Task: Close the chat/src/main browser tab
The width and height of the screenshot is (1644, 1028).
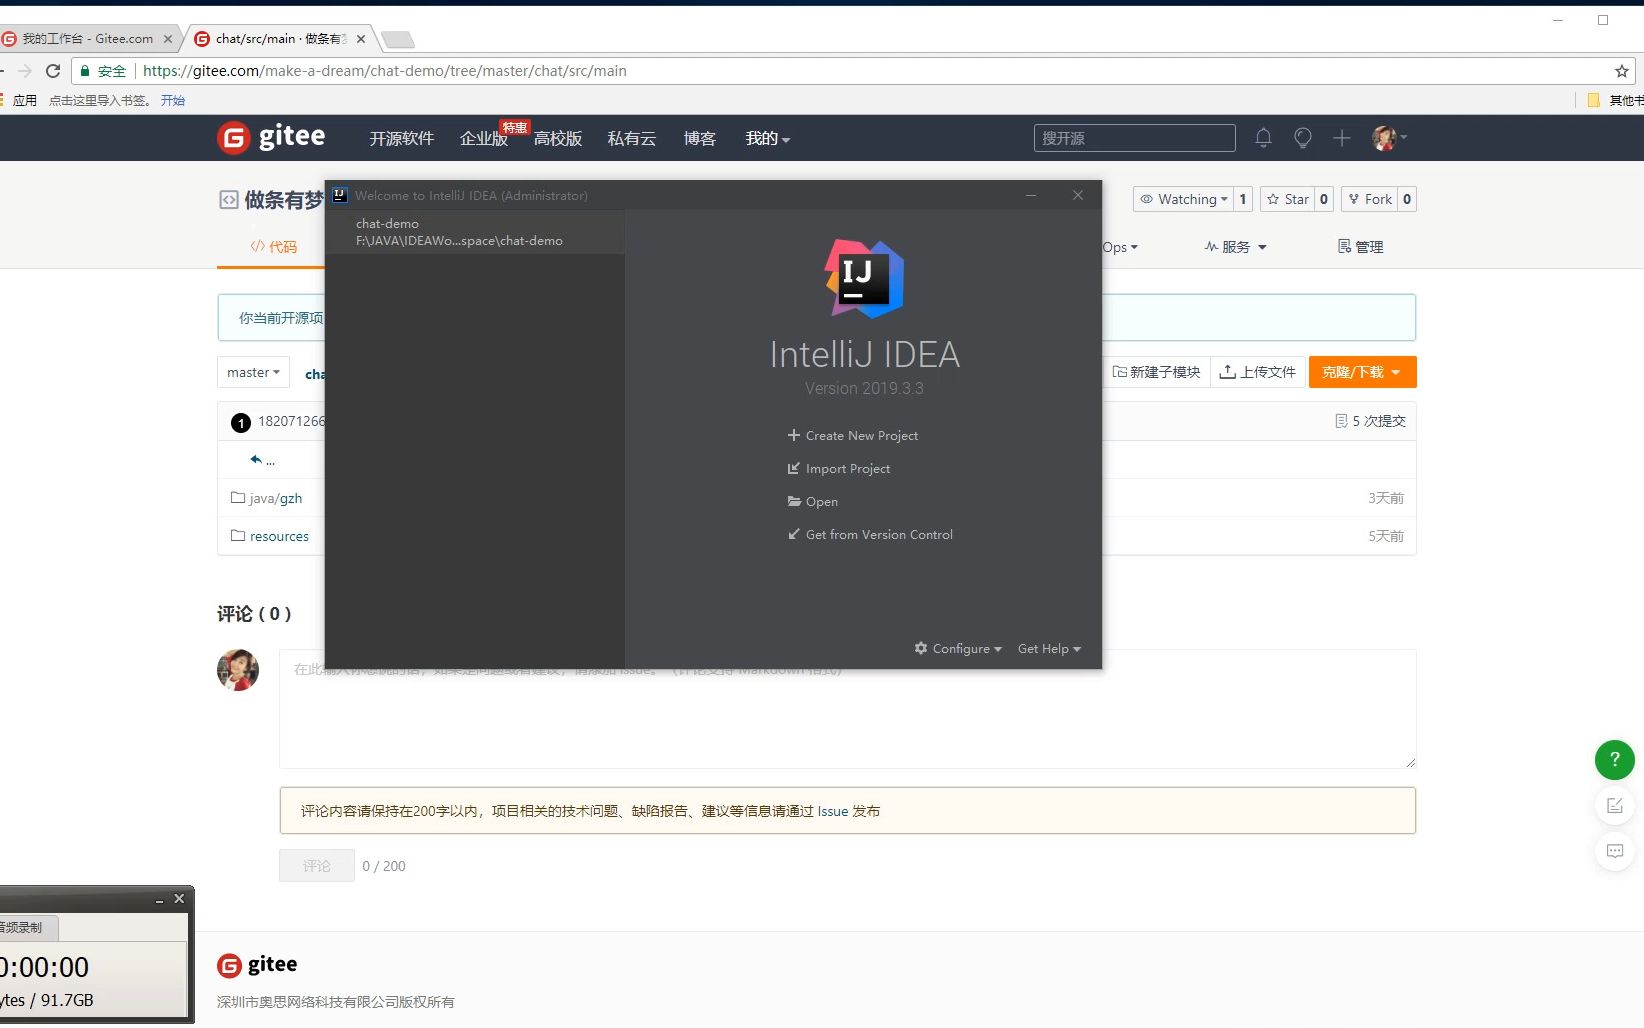Action: pyautogui.click(x=361, y=39)
